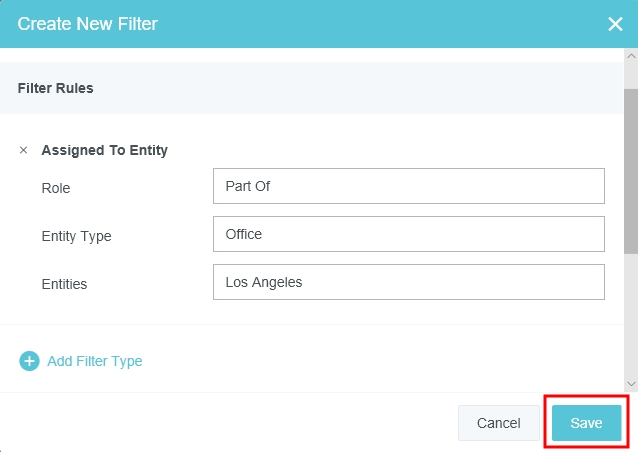Click the scrollbar down arrow
Viewport: 638px width, 452px height.
(630, 383)
